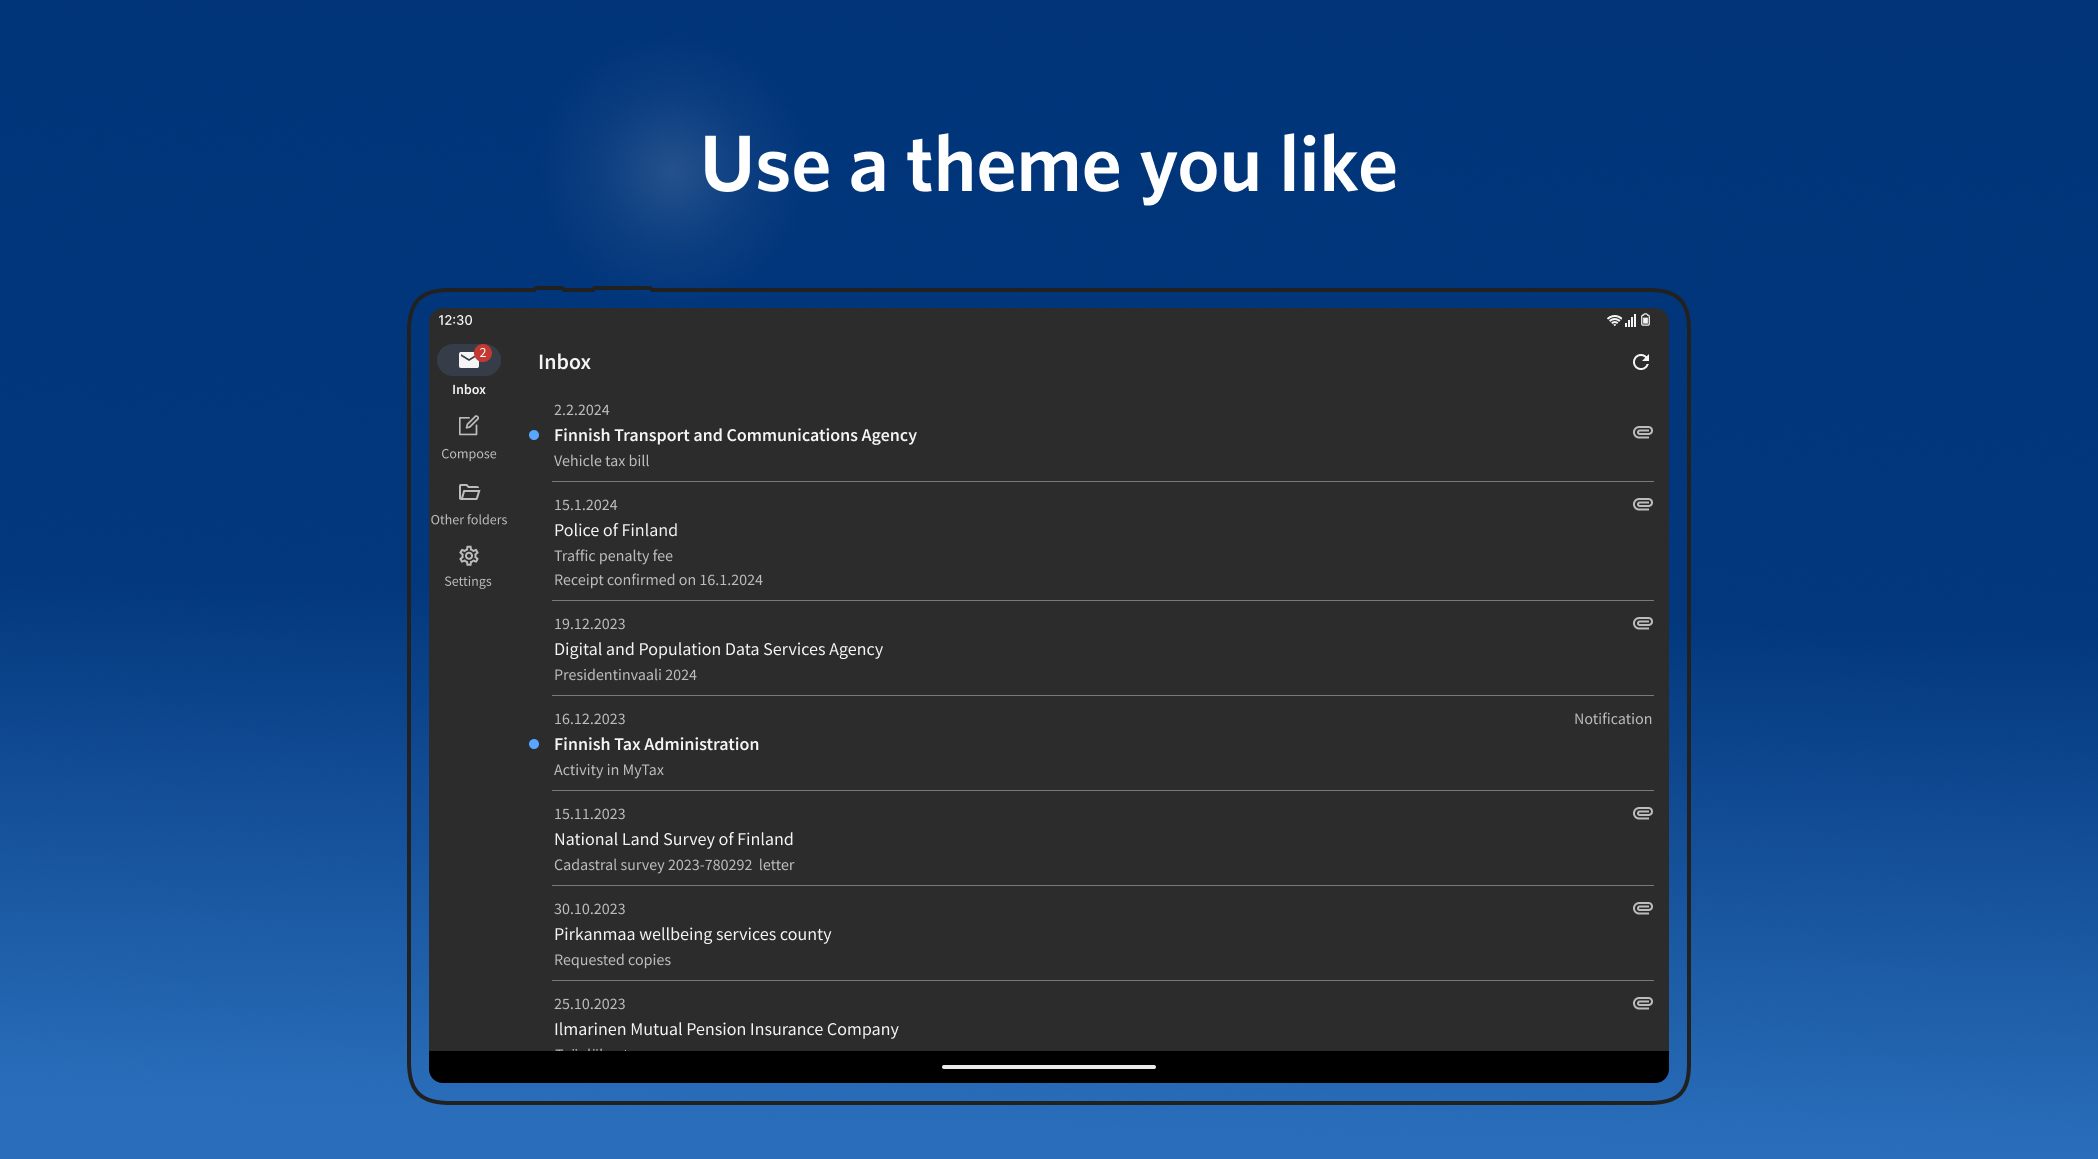Open the Settings gear icon
This screenshot has width=2098, height=1159.
tap(468, 556)
